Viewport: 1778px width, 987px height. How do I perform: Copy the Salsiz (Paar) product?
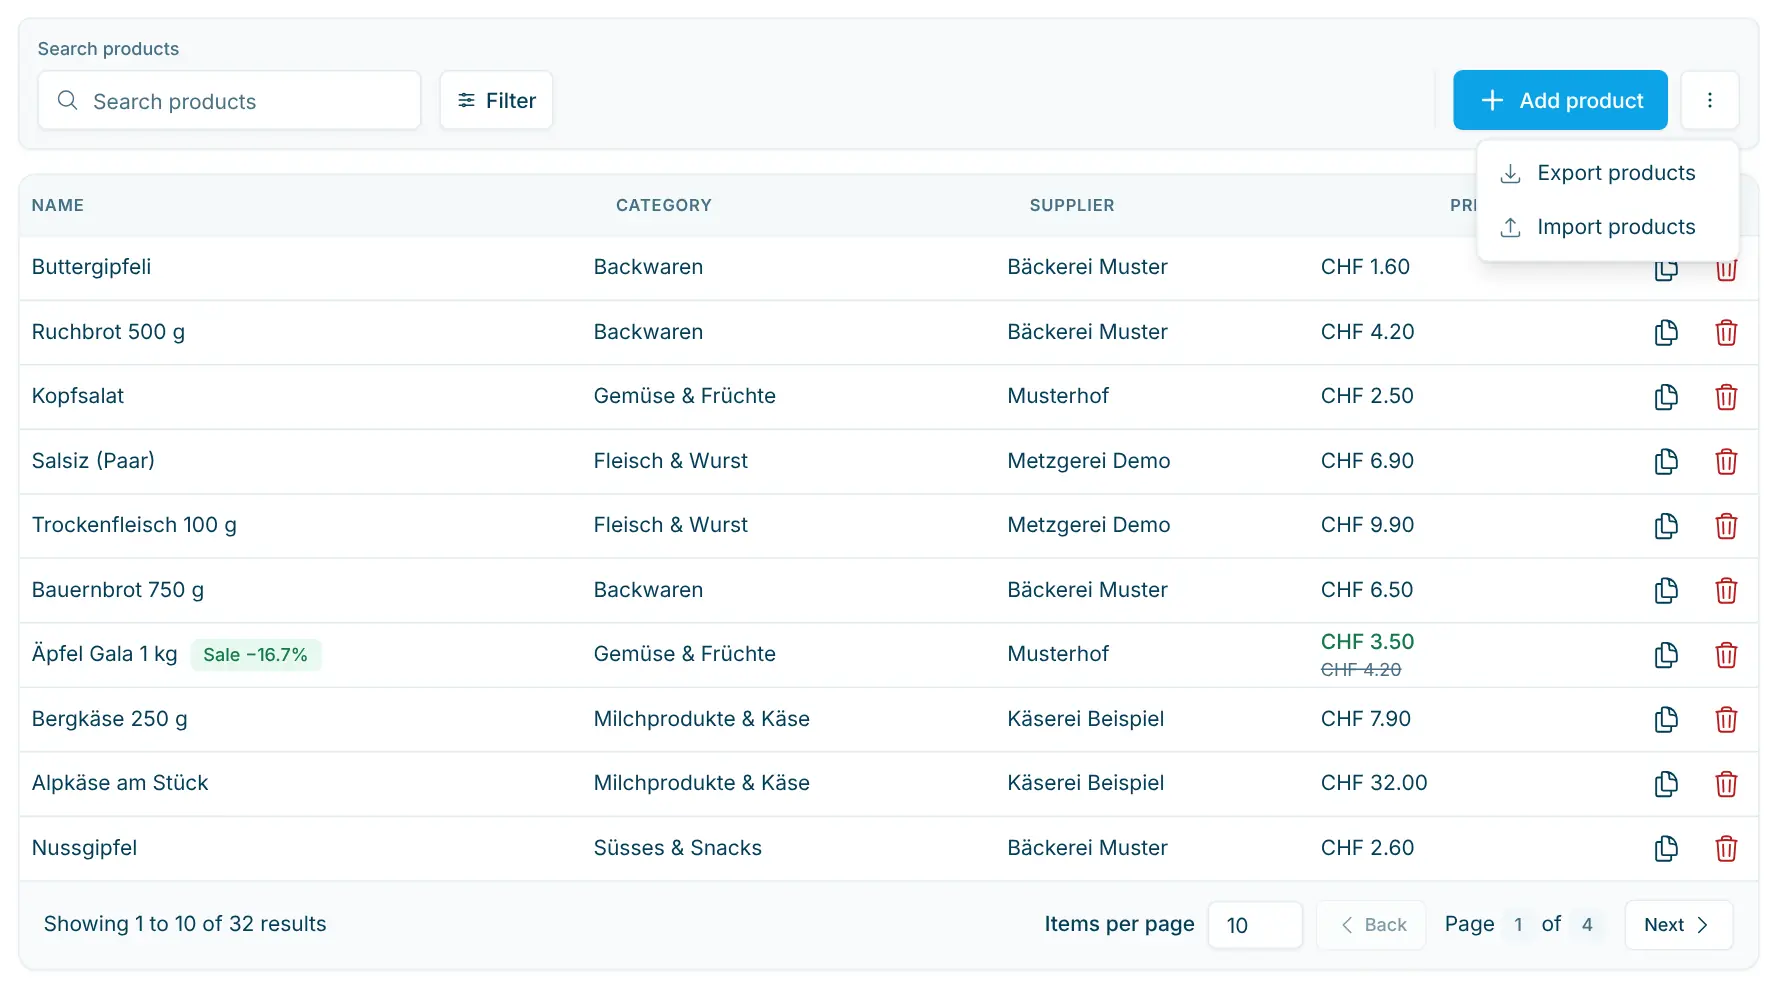point(1666,461)
